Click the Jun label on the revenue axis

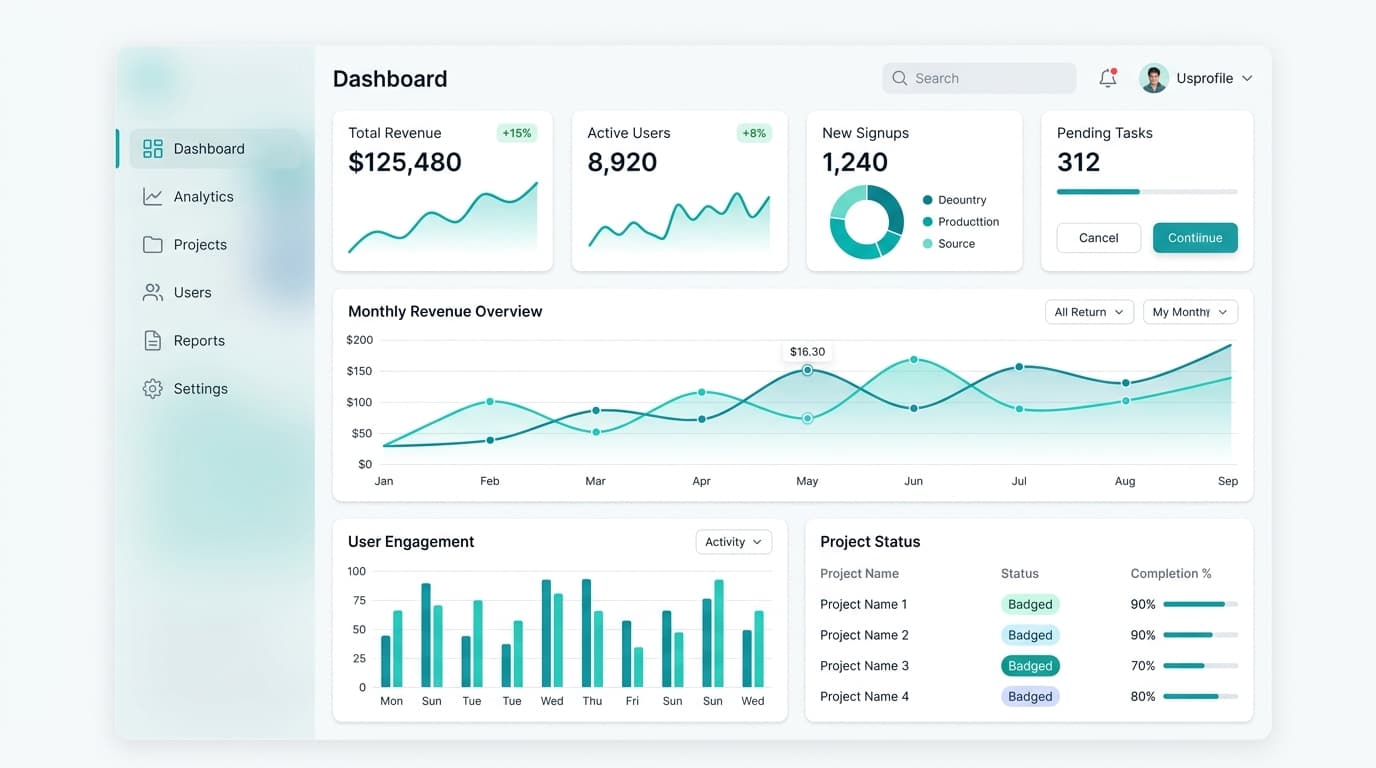(x=913, y=481)
